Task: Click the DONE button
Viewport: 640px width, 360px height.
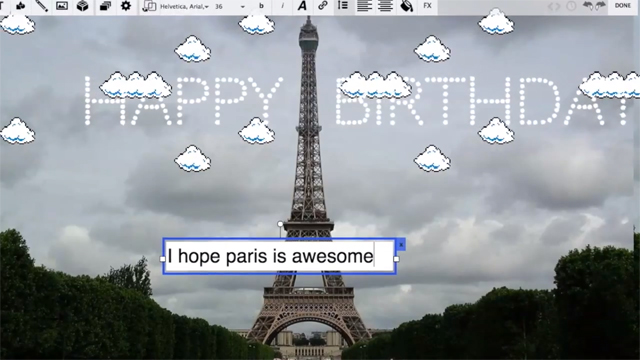Action: click(623, 6)
